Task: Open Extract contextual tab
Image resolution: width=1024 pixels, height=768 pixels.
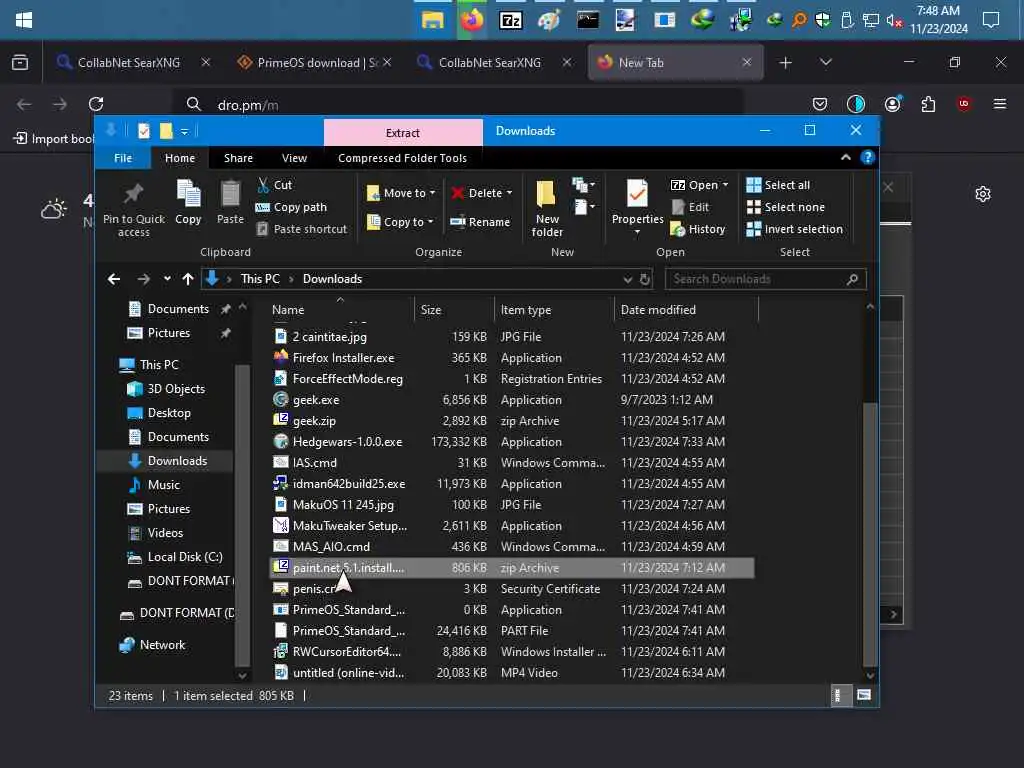Action: [x=403, y=133]
